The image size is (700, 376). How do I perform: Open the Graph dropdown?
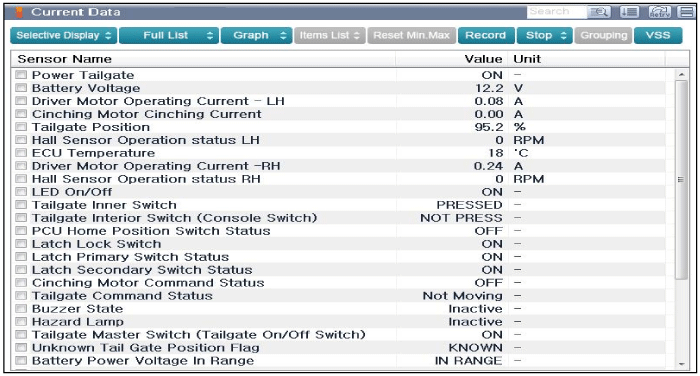[x=257, y=35]
